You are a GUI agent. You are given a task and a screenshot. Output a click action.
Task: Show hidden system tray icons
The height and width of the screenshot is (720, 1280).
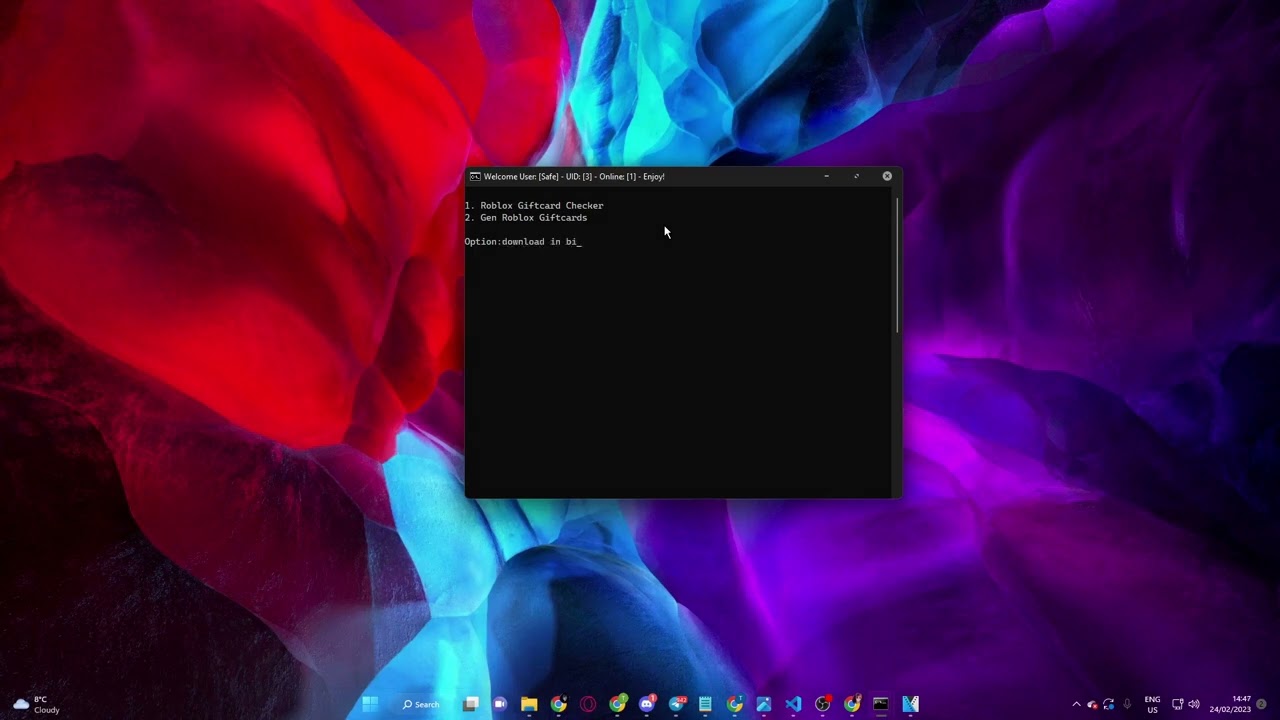coord(1076,704)
